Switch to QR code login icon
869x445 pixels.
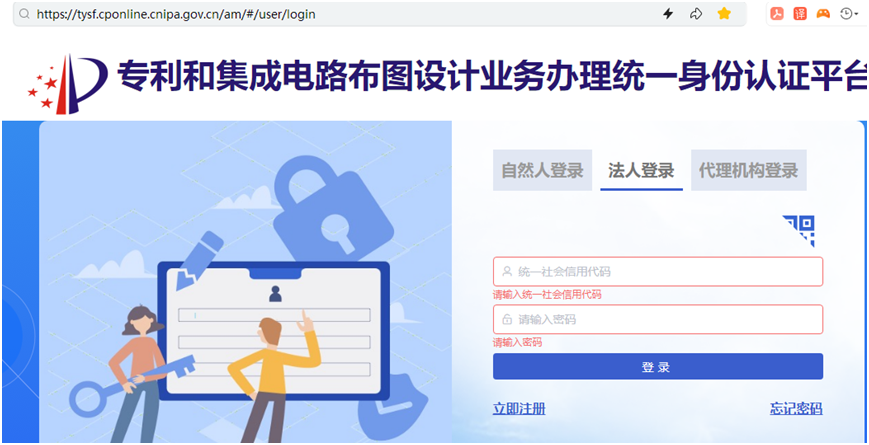pos(799,231)
